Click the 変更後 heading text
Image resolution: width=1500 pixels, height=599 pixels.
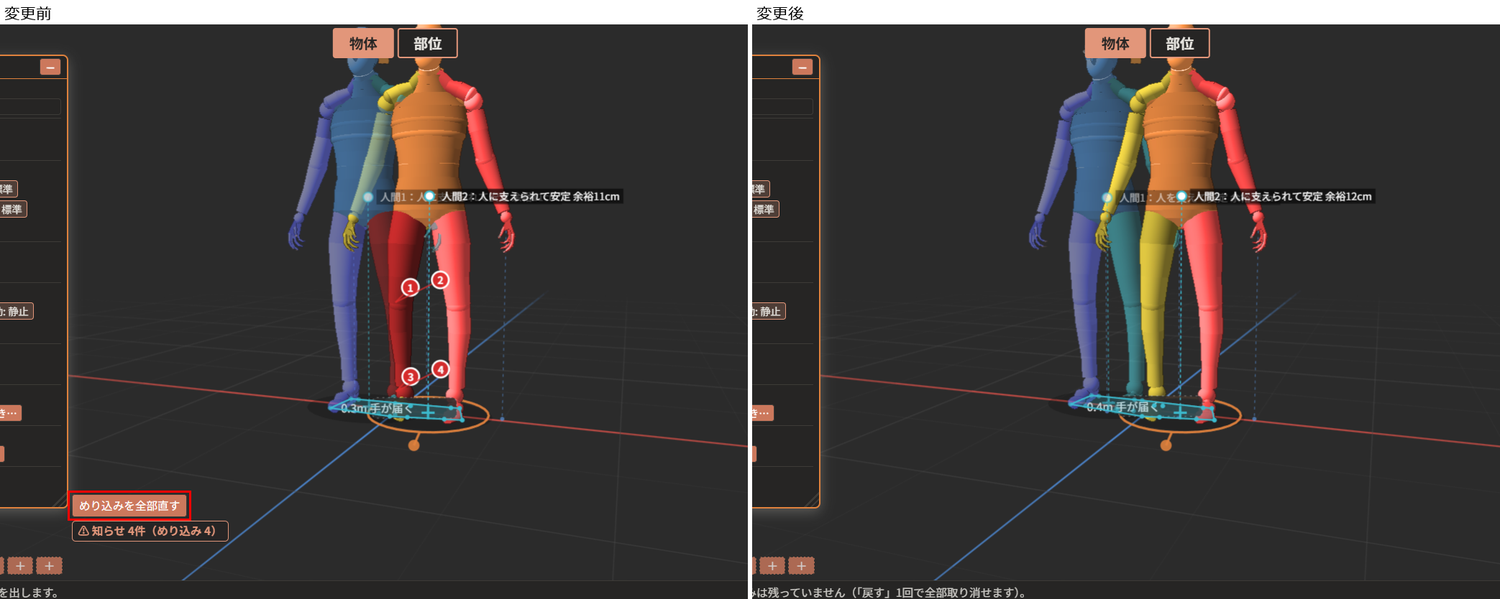(x=780, y=13)
